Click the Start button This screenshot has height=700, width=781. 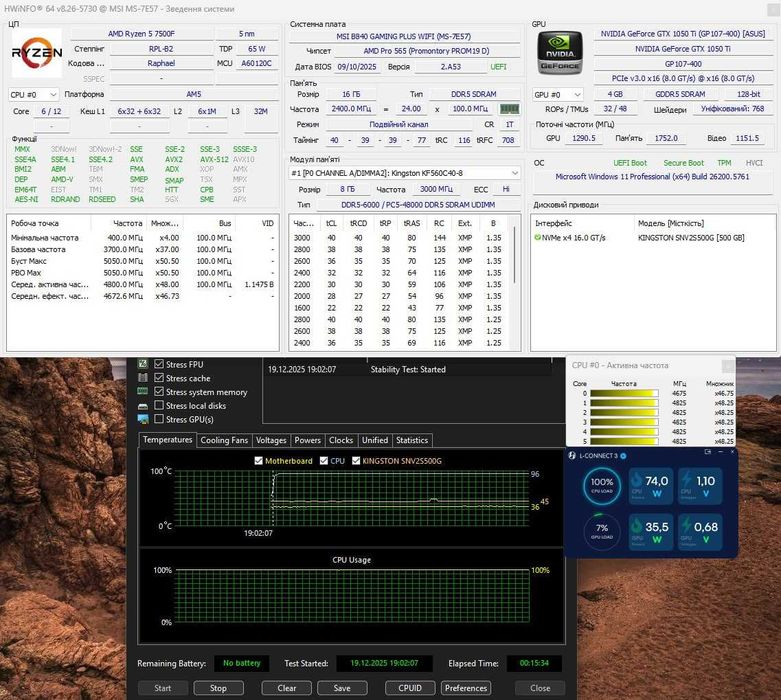(x=163, y=688)
